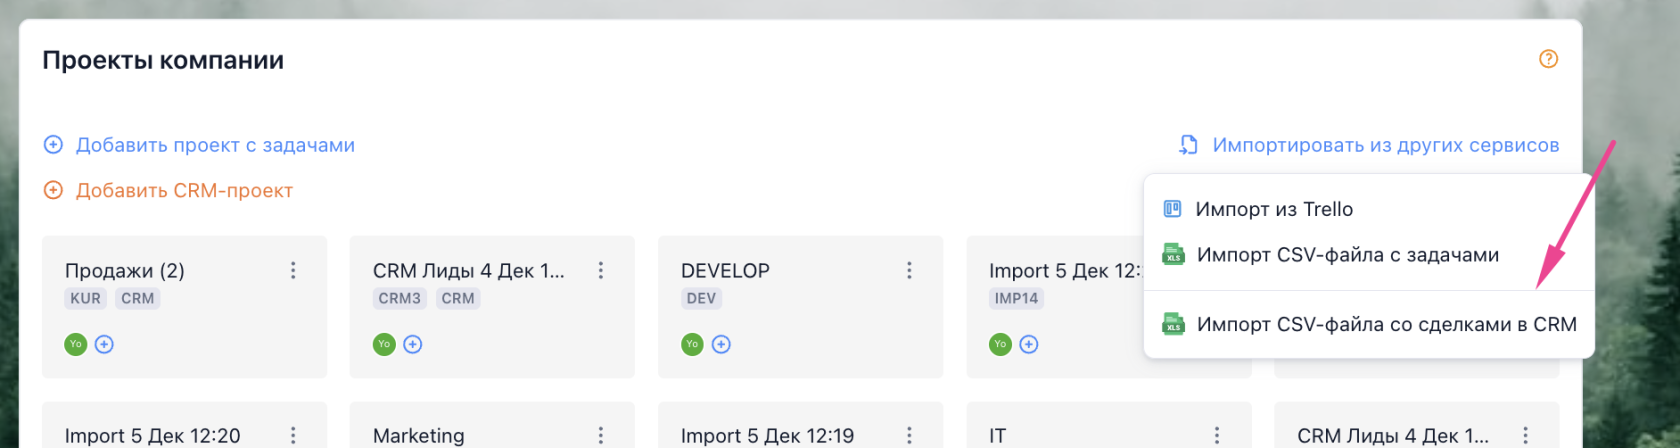Screen dimensions: 1680x448
Task: Click the IMP14 tag on the Import card
Action: pos(1016,298)
